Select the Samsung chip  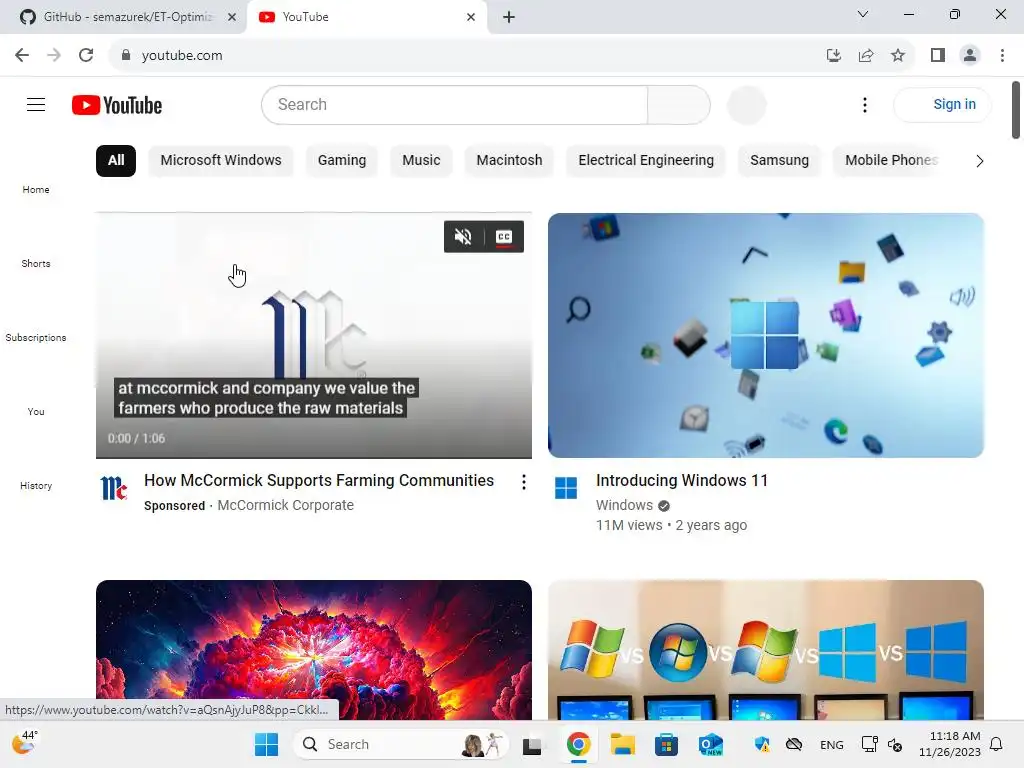[x=779, y=161]
